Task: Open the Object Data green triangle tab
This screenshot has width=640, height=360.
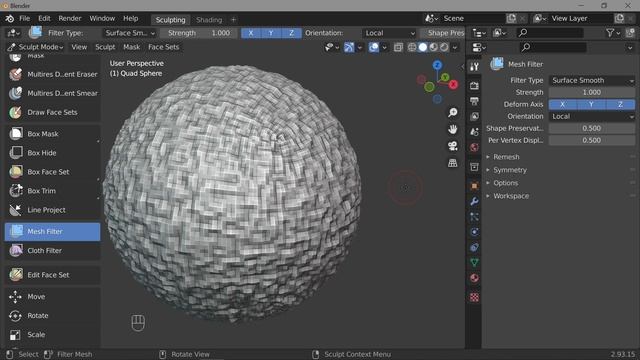Action: click(x=474, y=262)
